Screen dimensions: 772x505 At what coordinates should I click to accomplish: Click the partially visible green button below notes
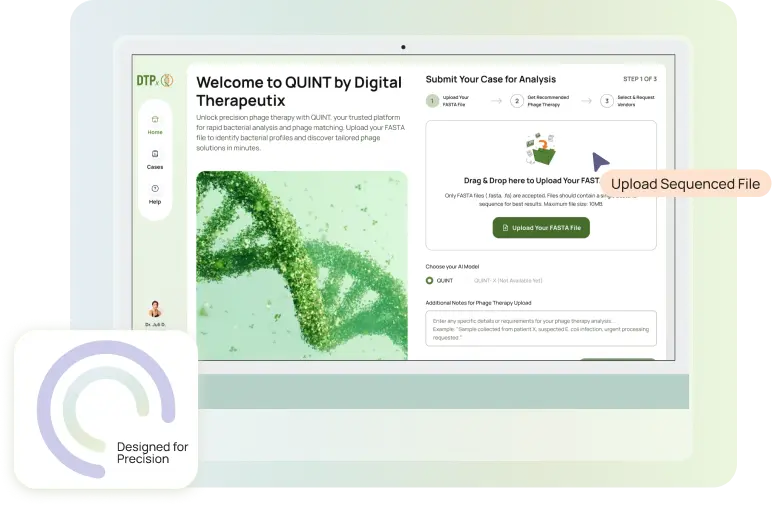617,359
